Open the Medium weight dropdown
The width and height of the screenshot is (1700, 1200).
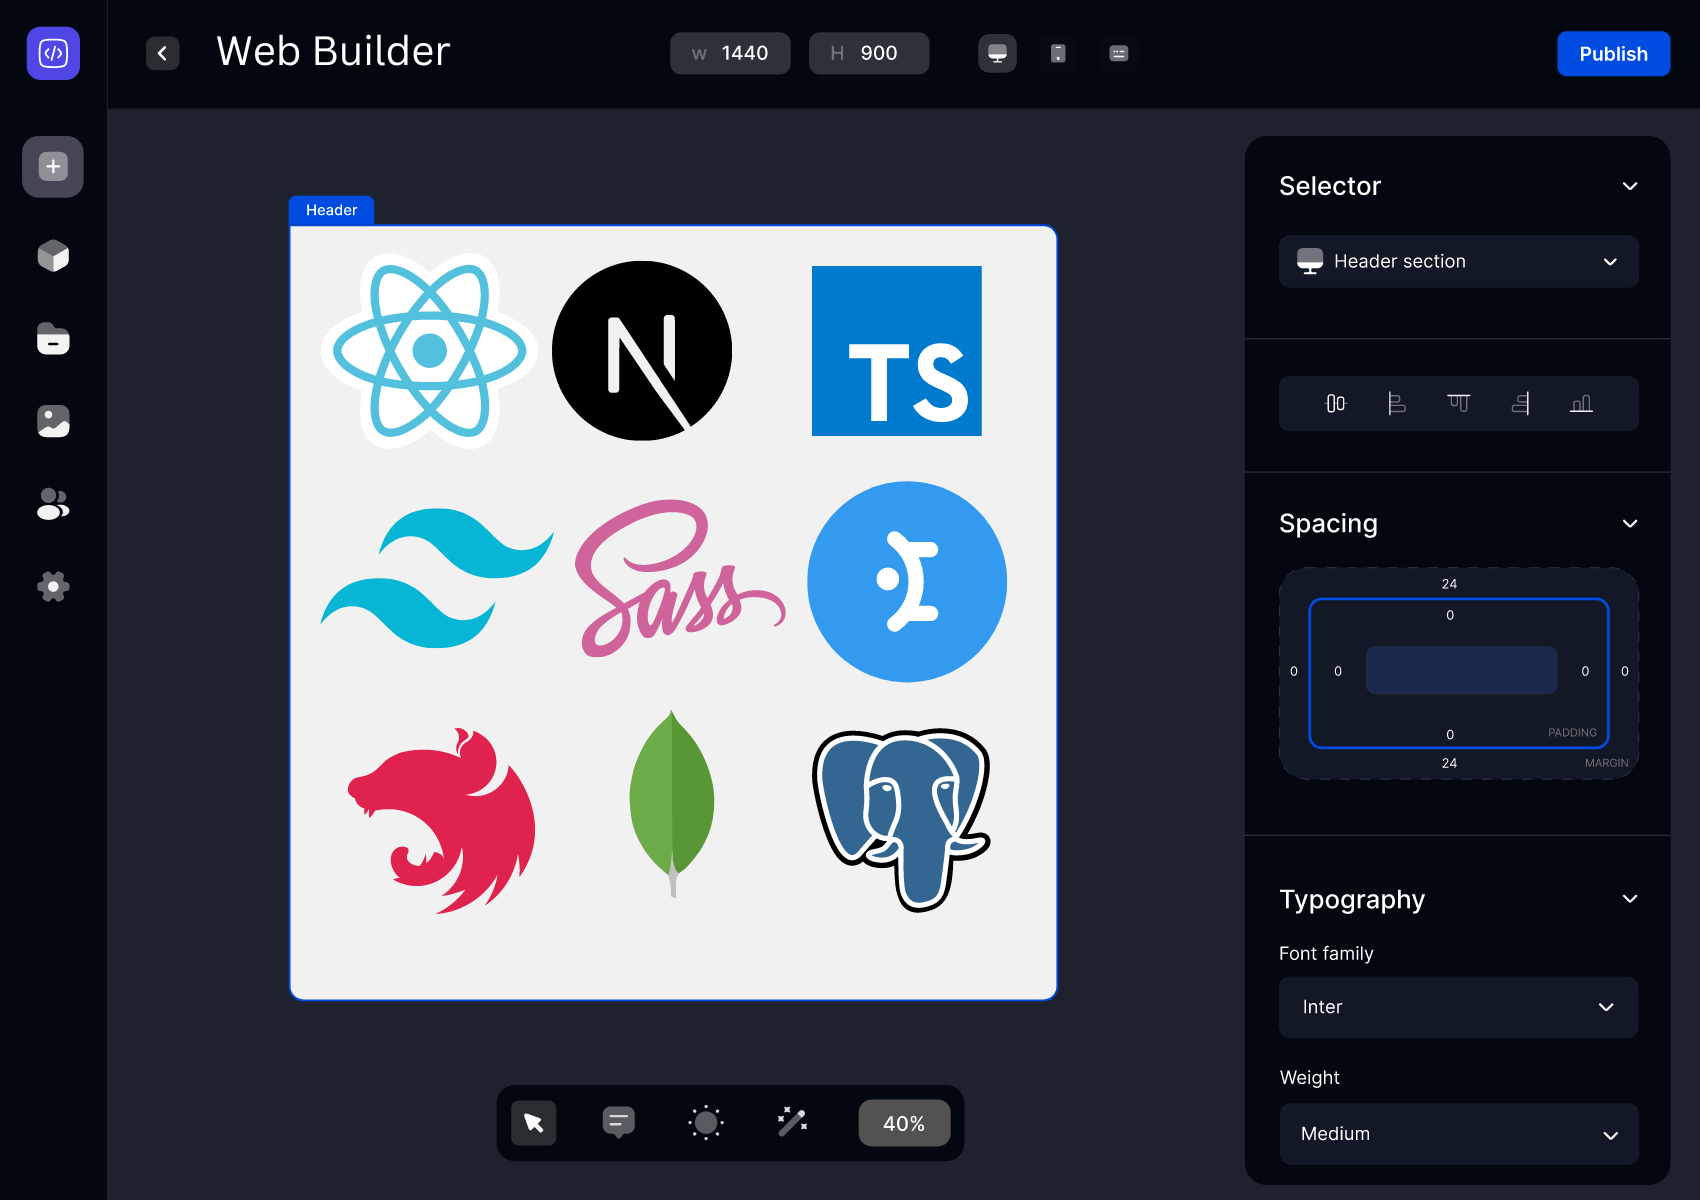coord(1458,1134)
